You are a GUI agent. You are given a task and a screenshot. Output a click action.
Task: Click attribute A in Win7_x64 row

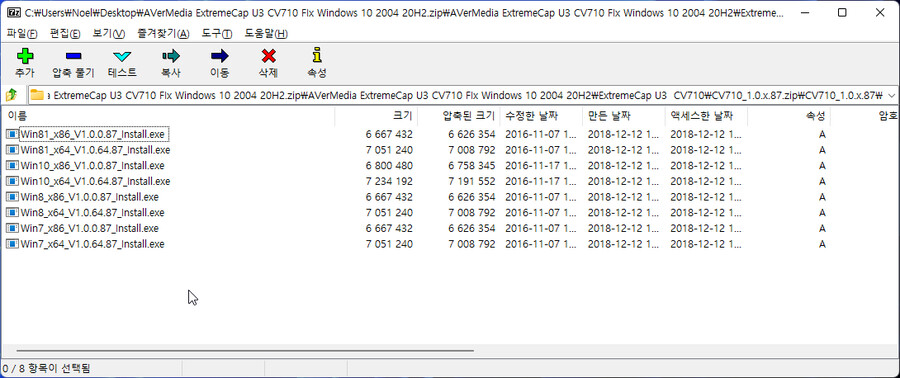(x=822, y=244)
